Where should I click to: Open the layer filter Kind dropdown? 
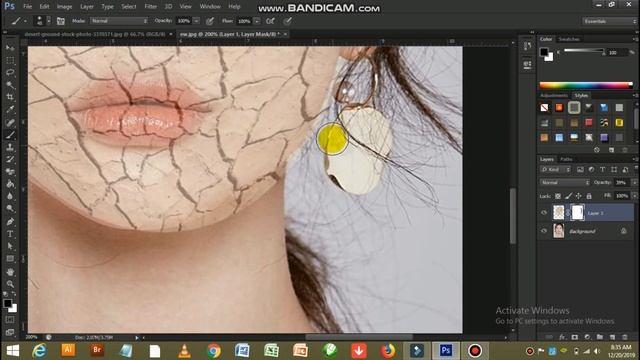pyautogui.click(x=556, y=169)
